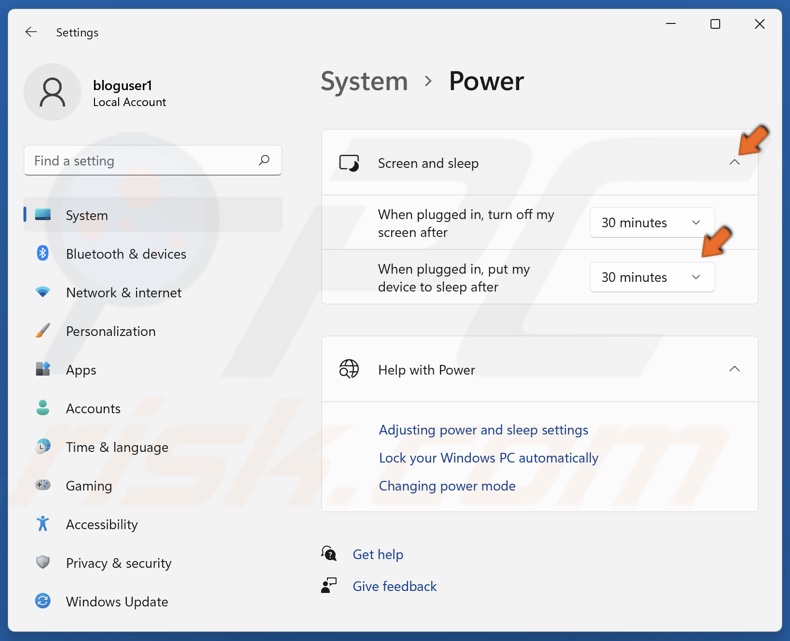Screen dimensions: 790x641
Task: Open Lock your Windows PC automatically link
Action: (488, 458)
